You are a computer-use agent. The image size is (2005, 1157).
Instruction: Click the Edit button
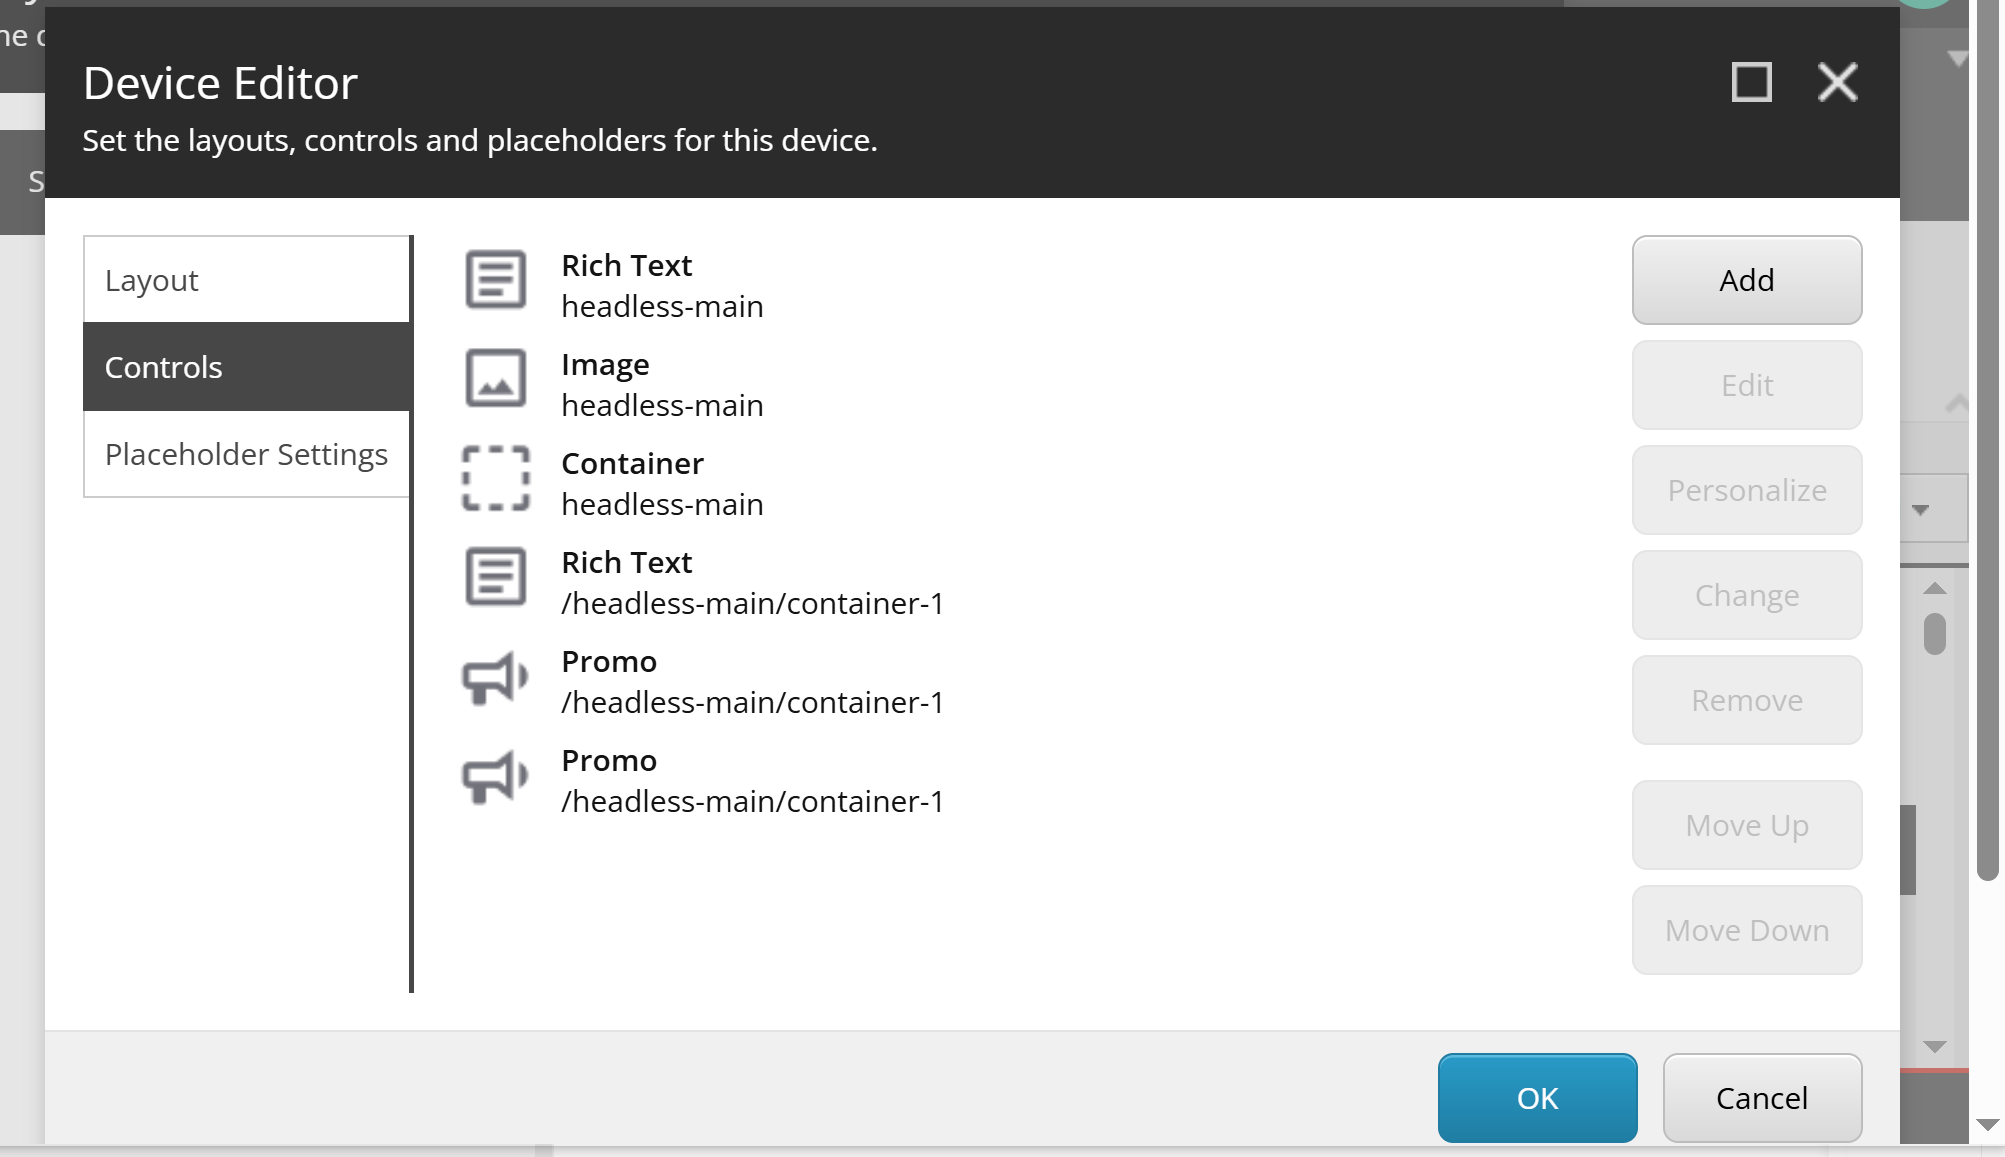coord(1747,385)
